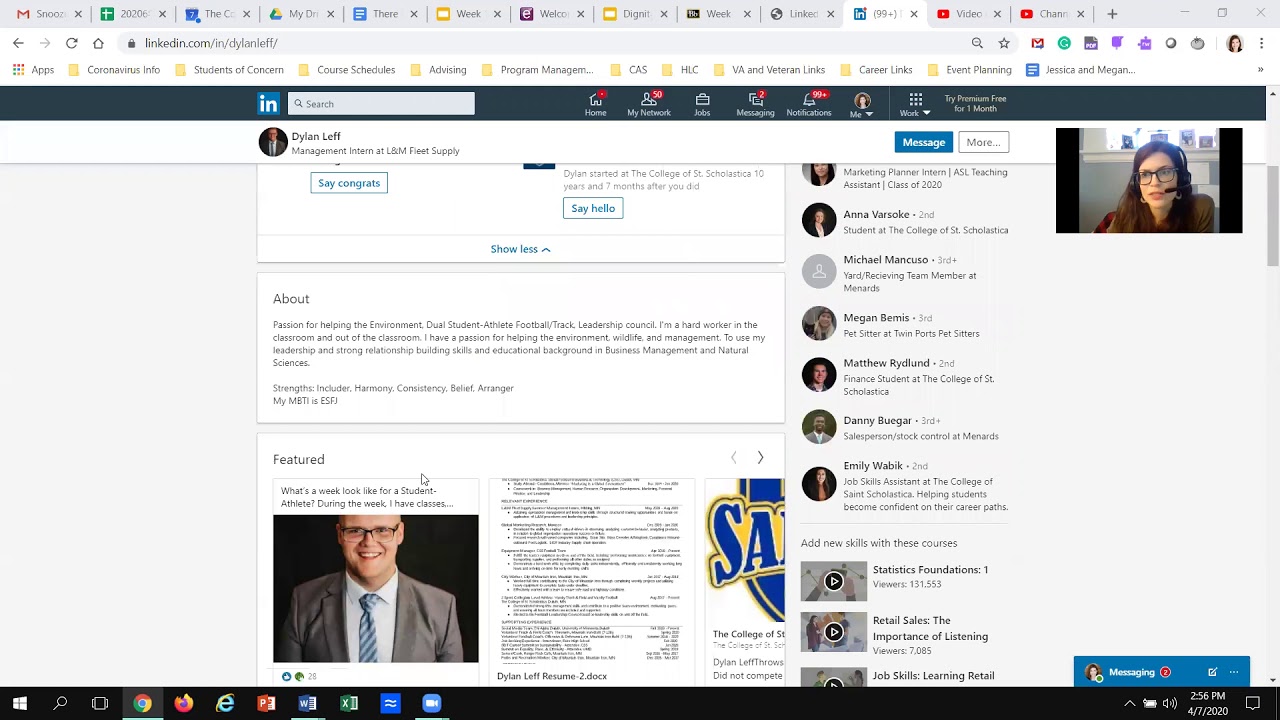Open Coronavirus Info bookmark folder
Viewport: 1280px width, 720px height.
pos(113,70)
